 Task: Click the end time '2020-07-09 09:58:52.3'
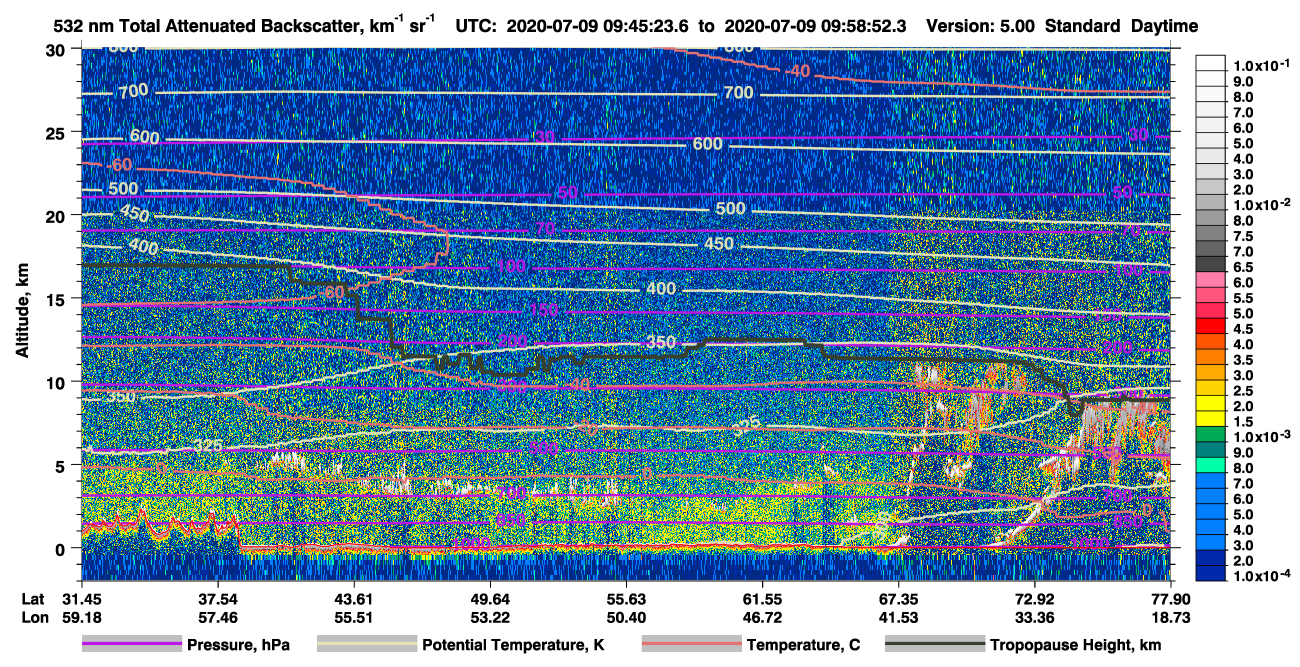[x=816, y=25]
